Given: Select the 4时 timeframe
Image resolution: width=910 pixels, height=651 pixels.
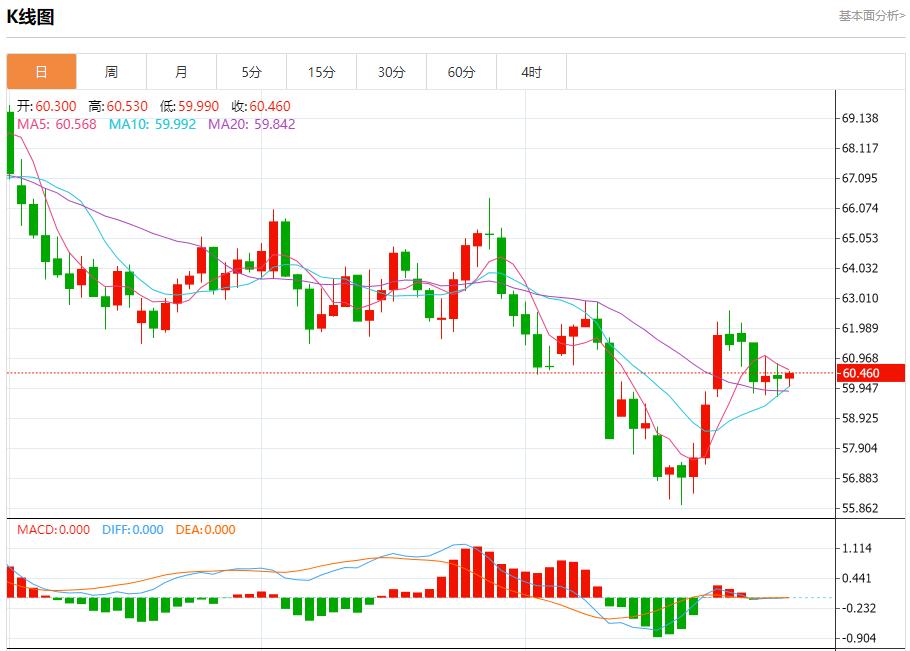Looking at the screenshot, I should 531,71.
